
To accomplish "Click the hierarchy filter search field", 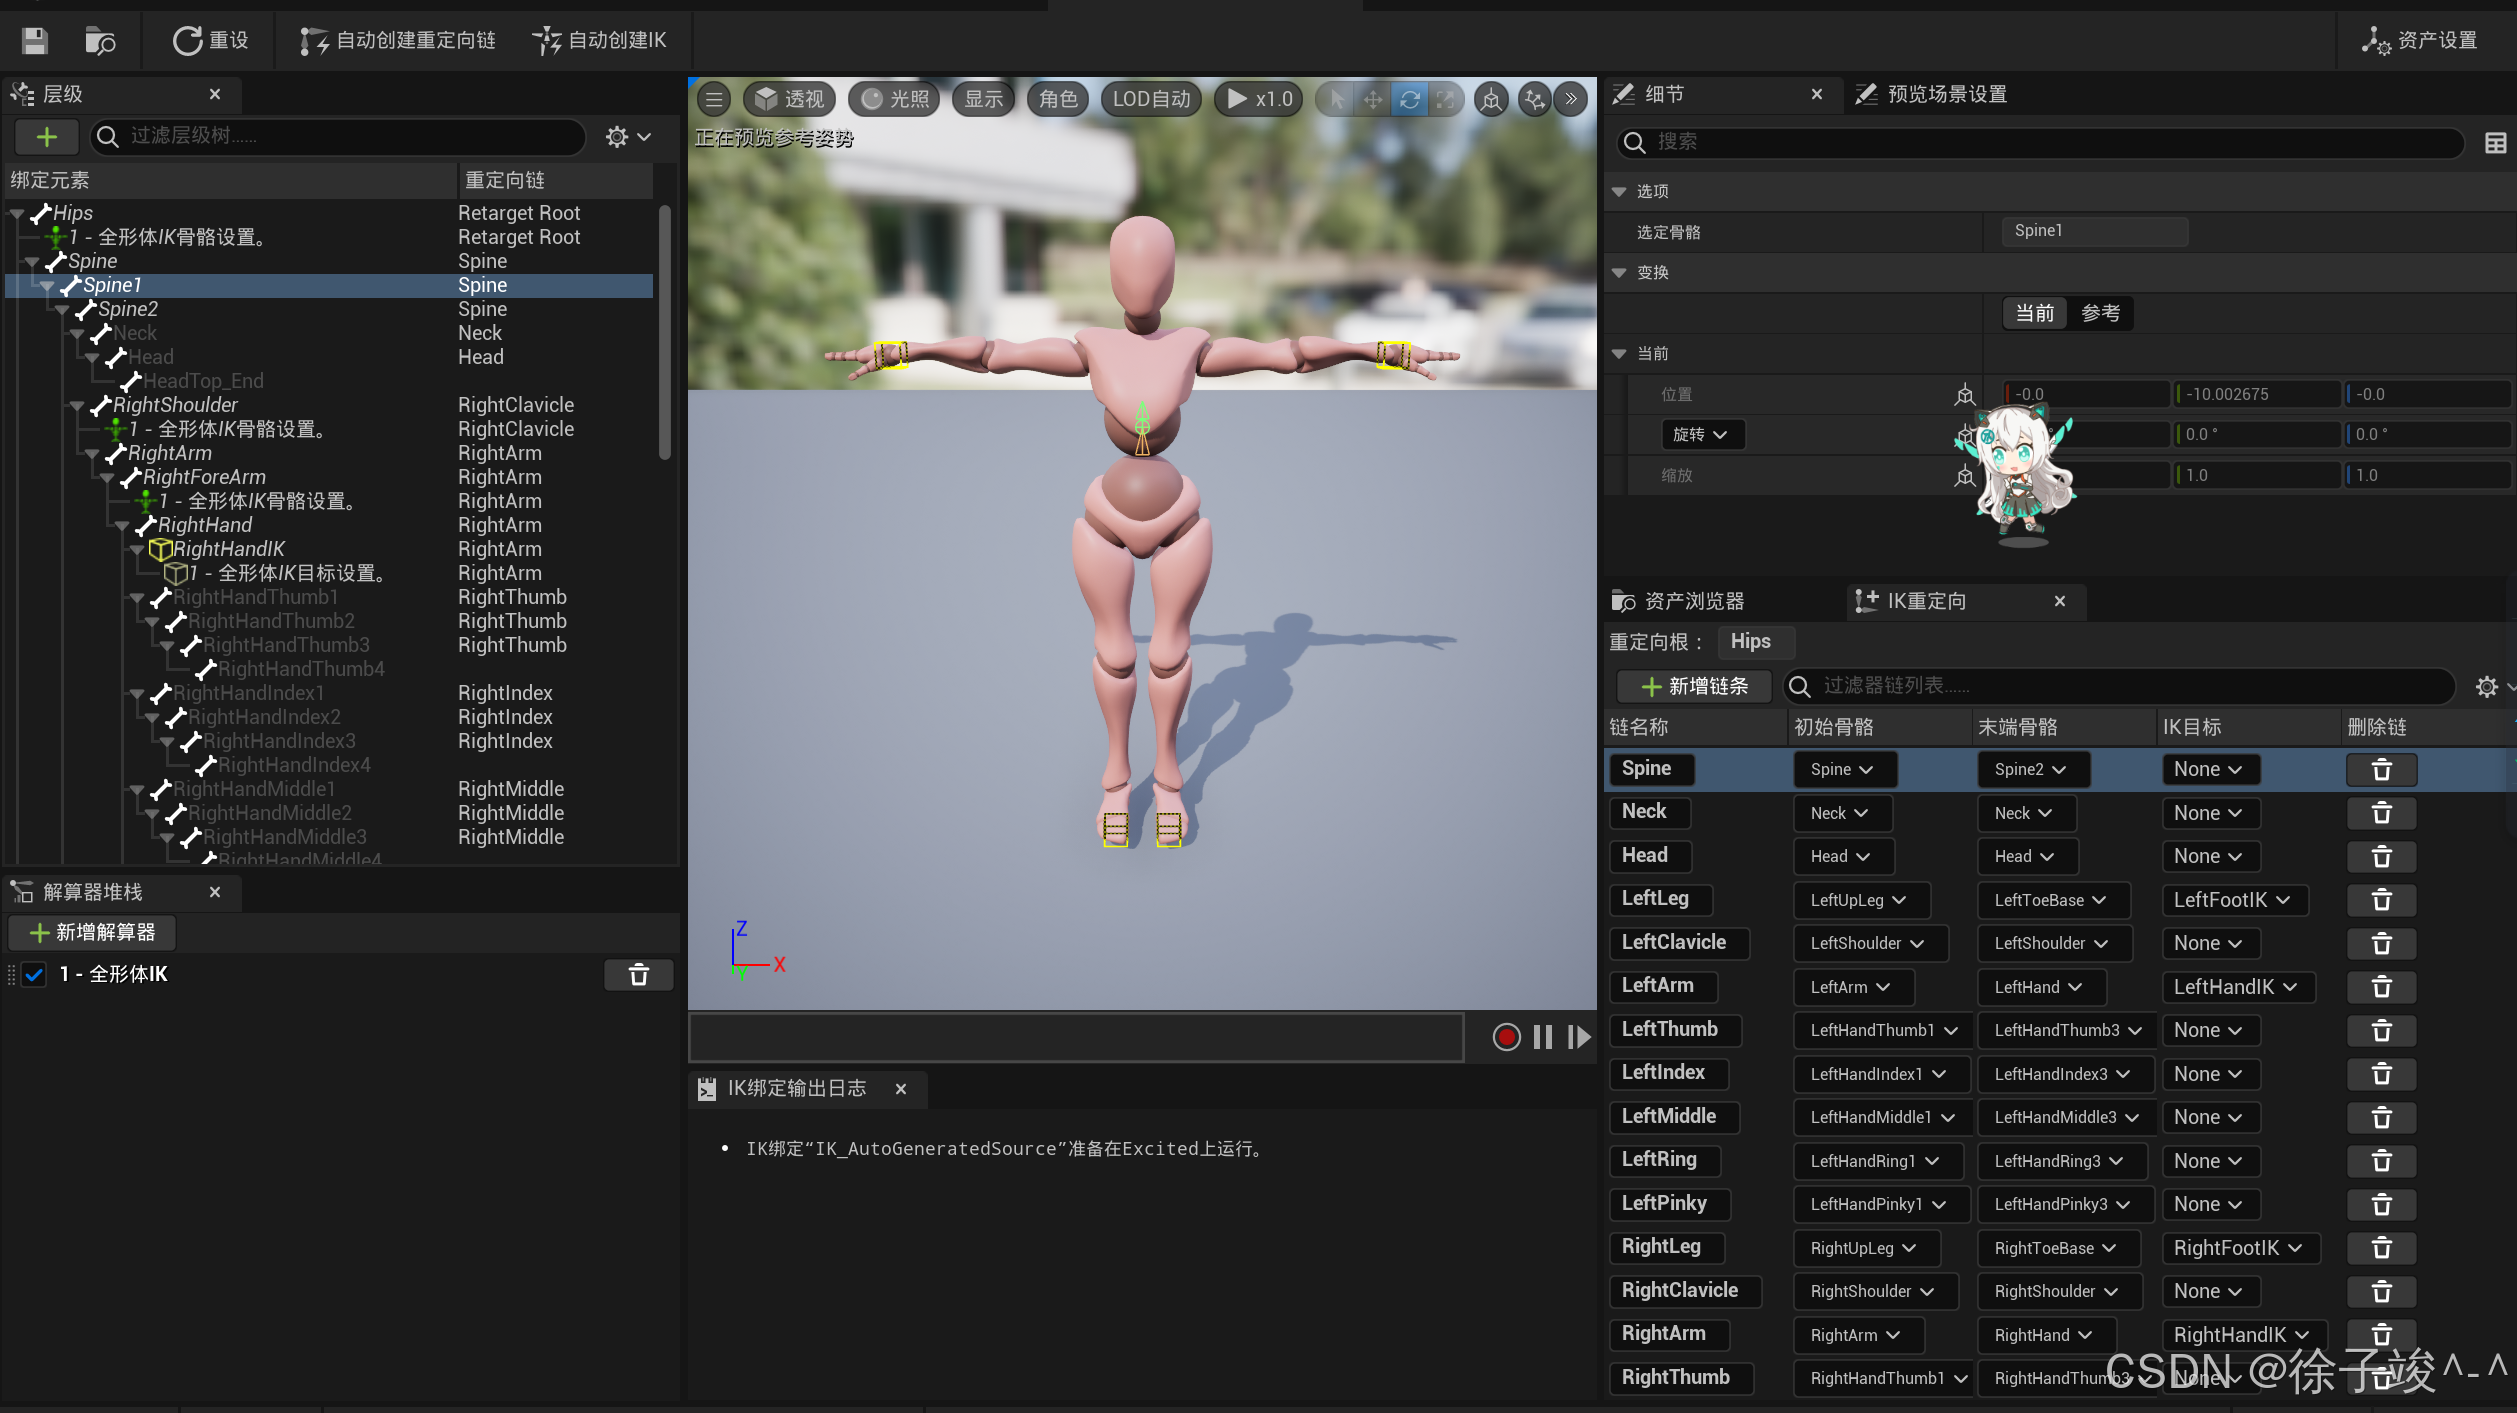I will point(340,137).
